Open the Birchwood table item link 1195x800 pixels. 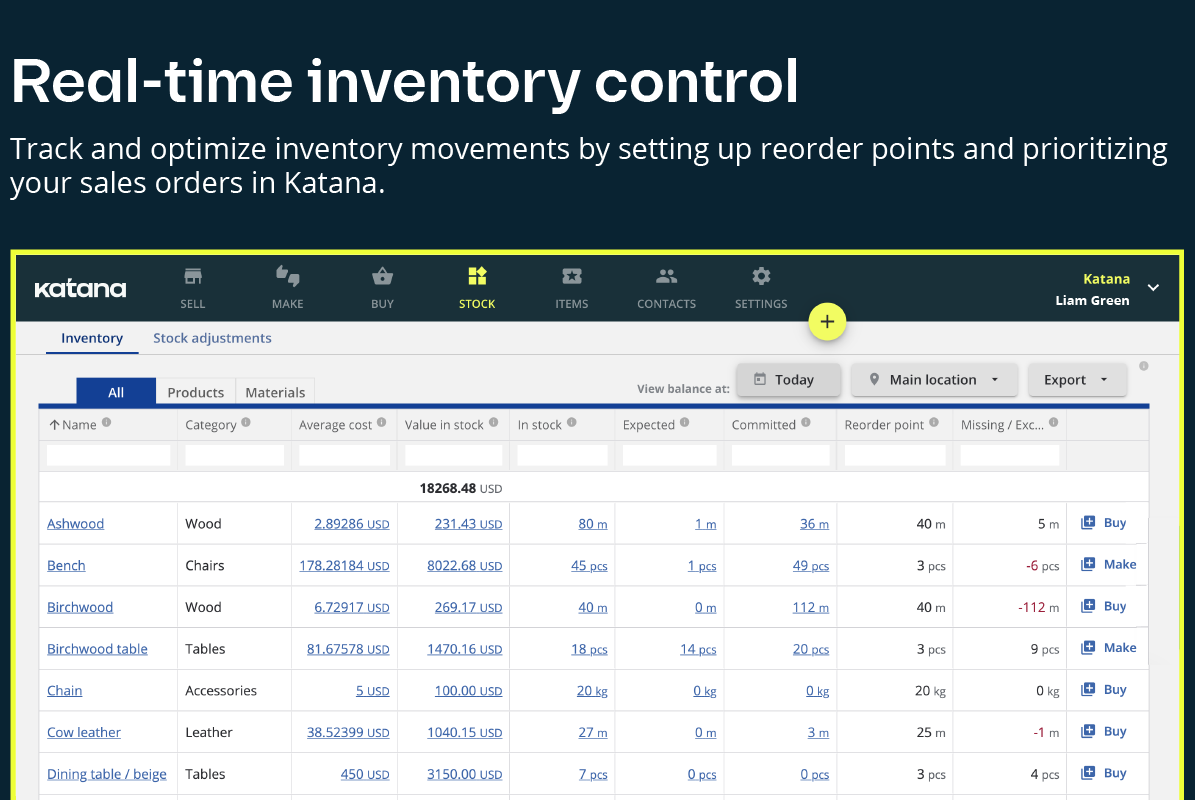click(98, 648)
